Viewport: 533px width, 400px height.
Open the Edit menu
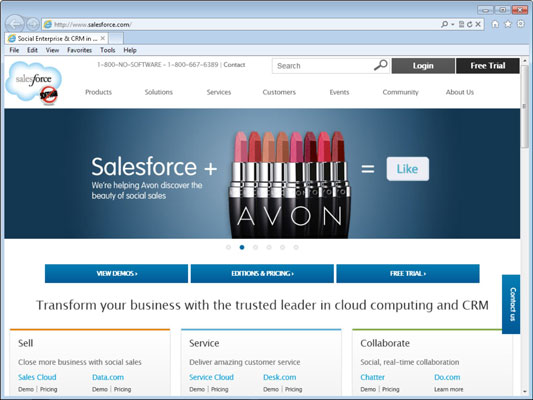point(32,50)
